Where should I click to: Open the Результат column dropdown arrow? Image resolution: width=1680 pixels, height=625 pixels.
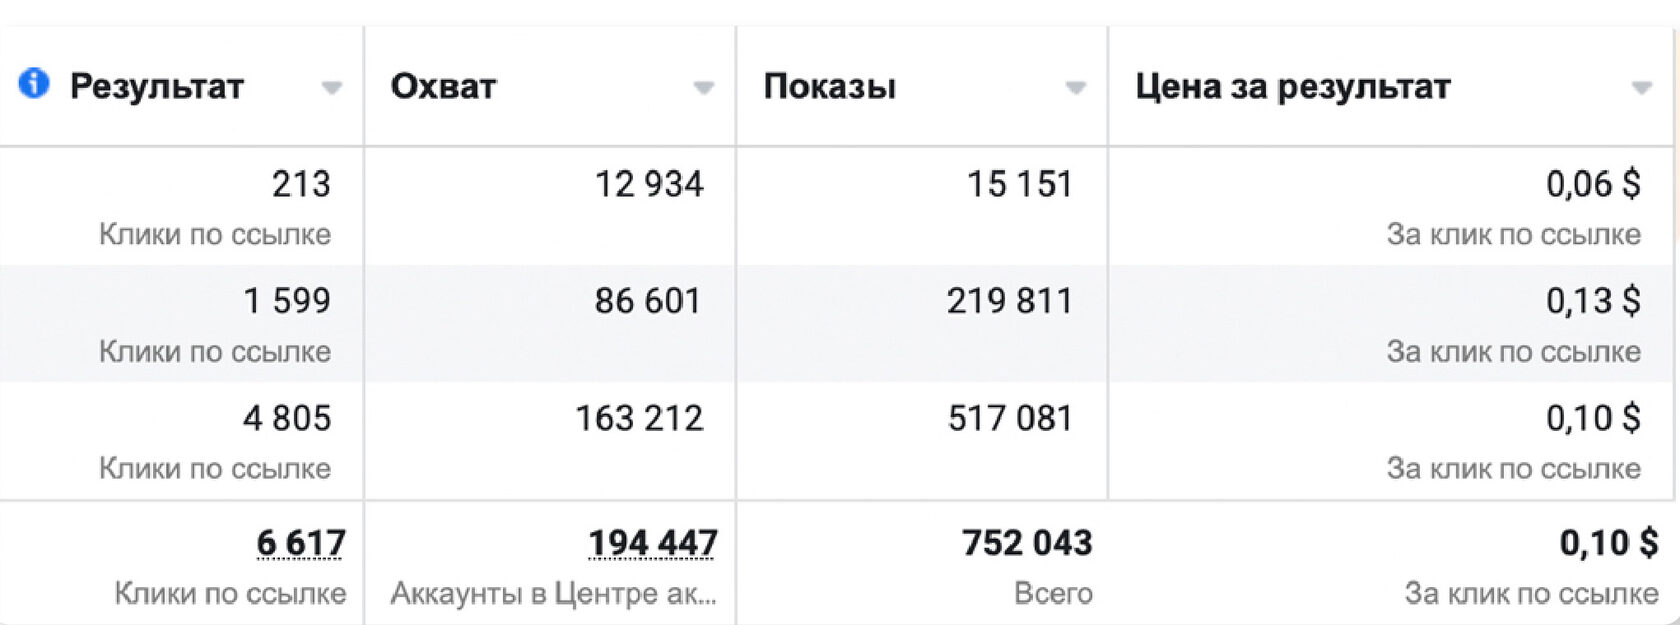(332, 88)
